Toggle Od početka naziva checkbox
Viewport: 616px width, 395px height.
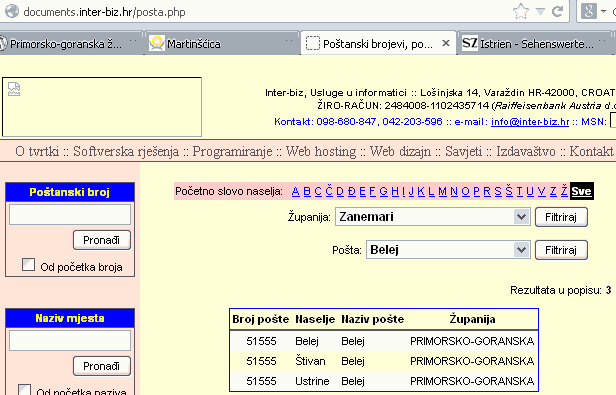[x=24, y=390]
